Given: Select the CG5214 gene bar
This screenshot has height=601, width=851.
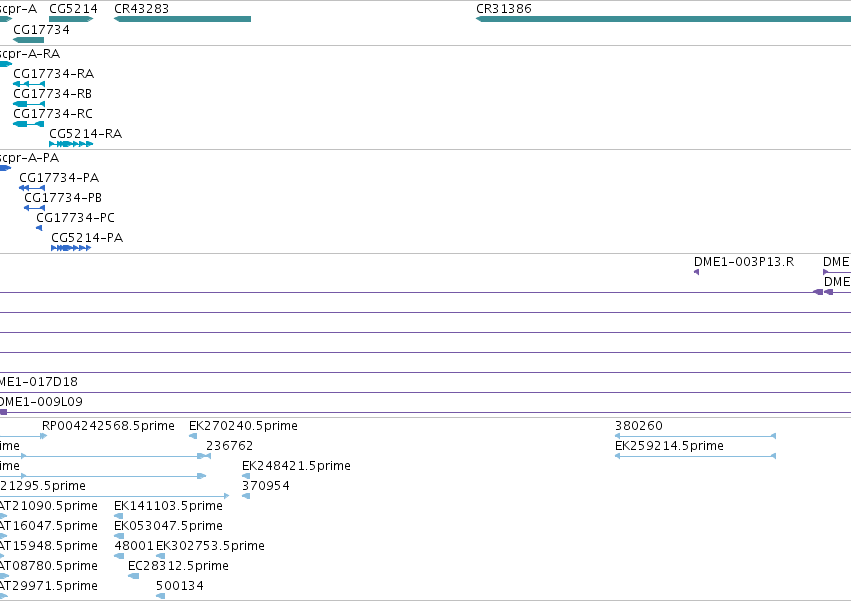Looking at the screenshot, I should [x=71, y=19].
